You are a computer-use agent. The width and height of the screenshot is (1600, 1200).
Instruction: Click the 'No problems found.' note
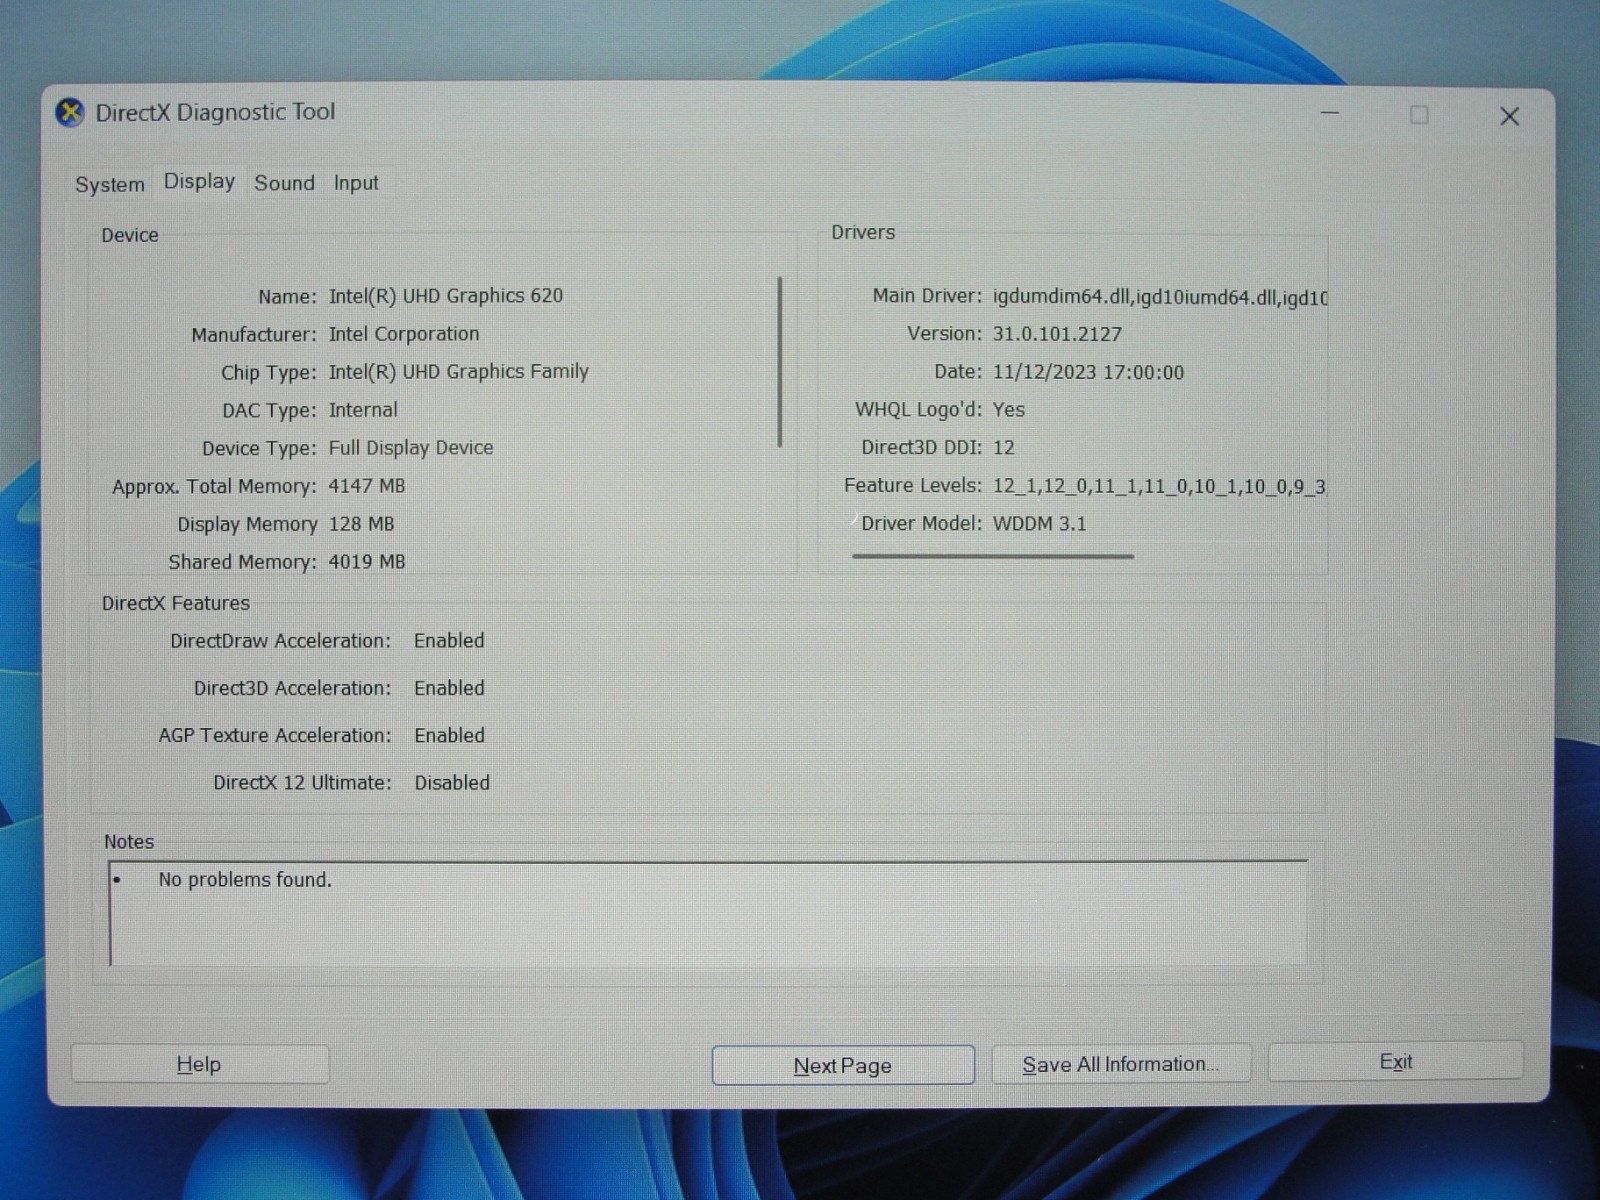pyautogui.click(x=245, y=880)
